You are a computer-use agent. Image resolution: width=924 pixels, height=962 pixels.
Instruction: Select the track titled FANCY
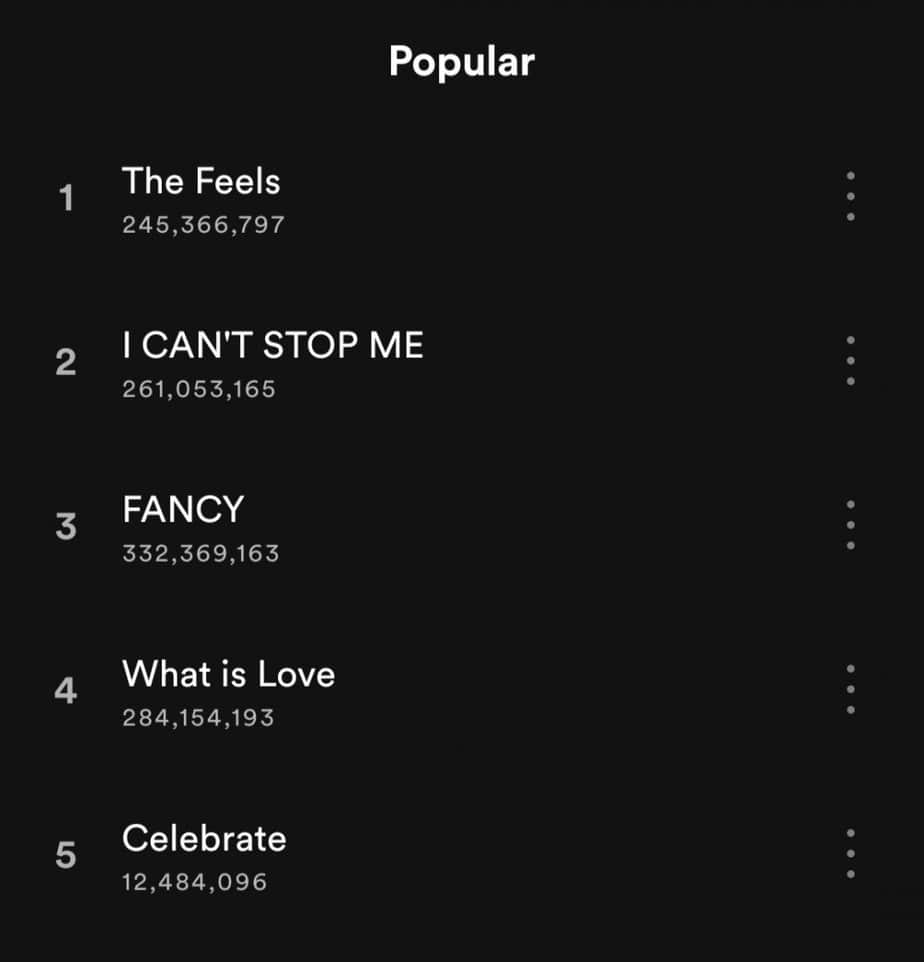click(x=183, y=510)
